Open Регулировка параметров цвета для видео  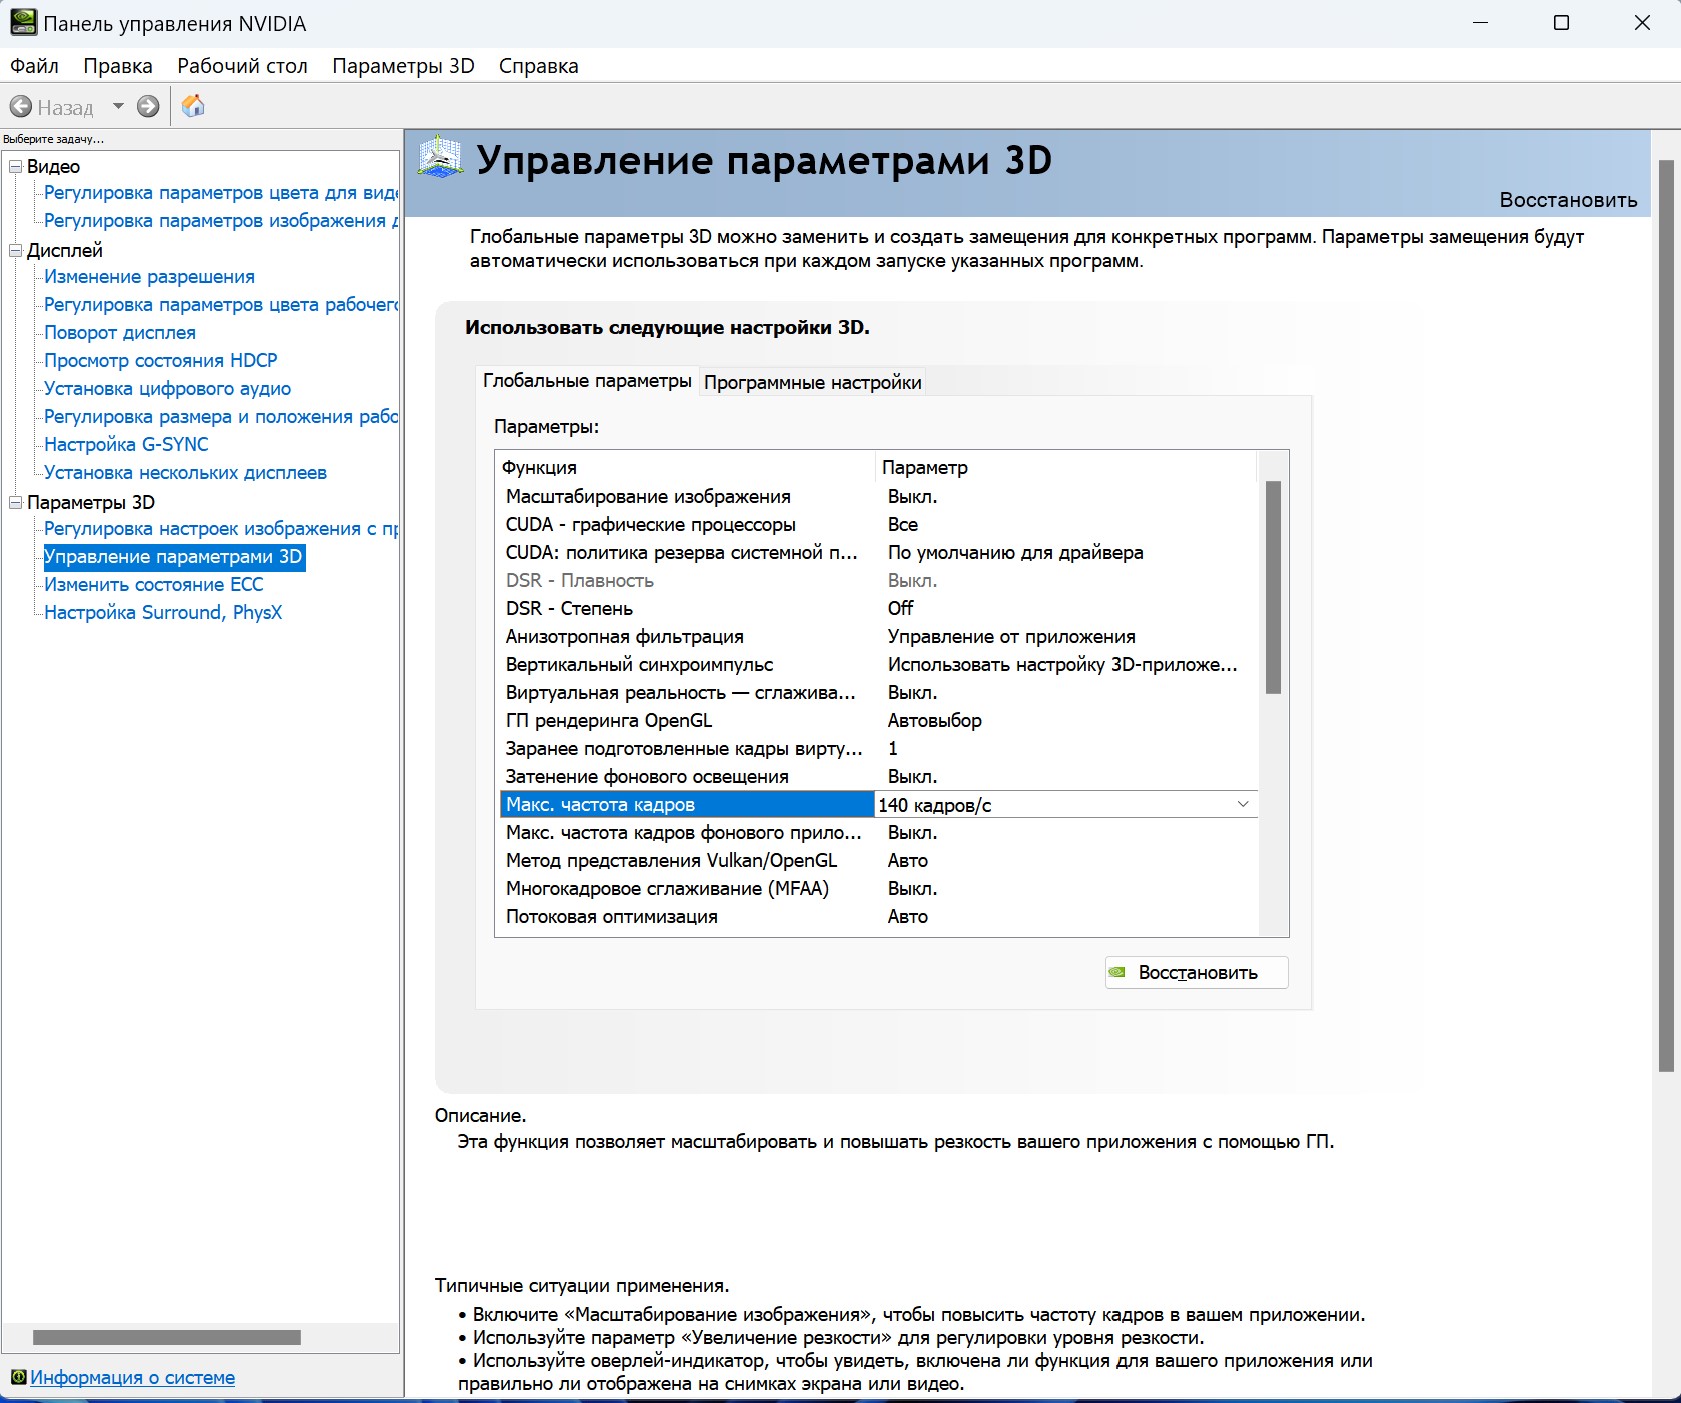(221, 193)
